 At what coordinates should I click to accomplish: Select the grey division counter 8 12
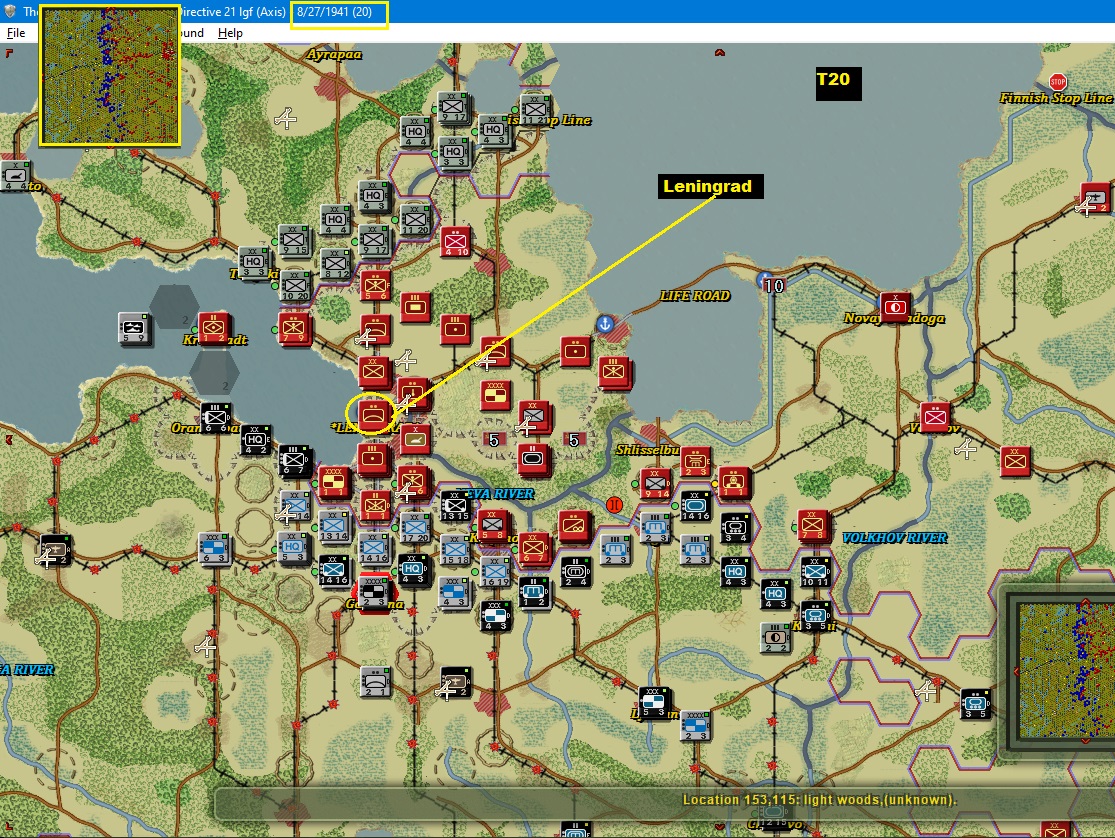click(335, 264)
